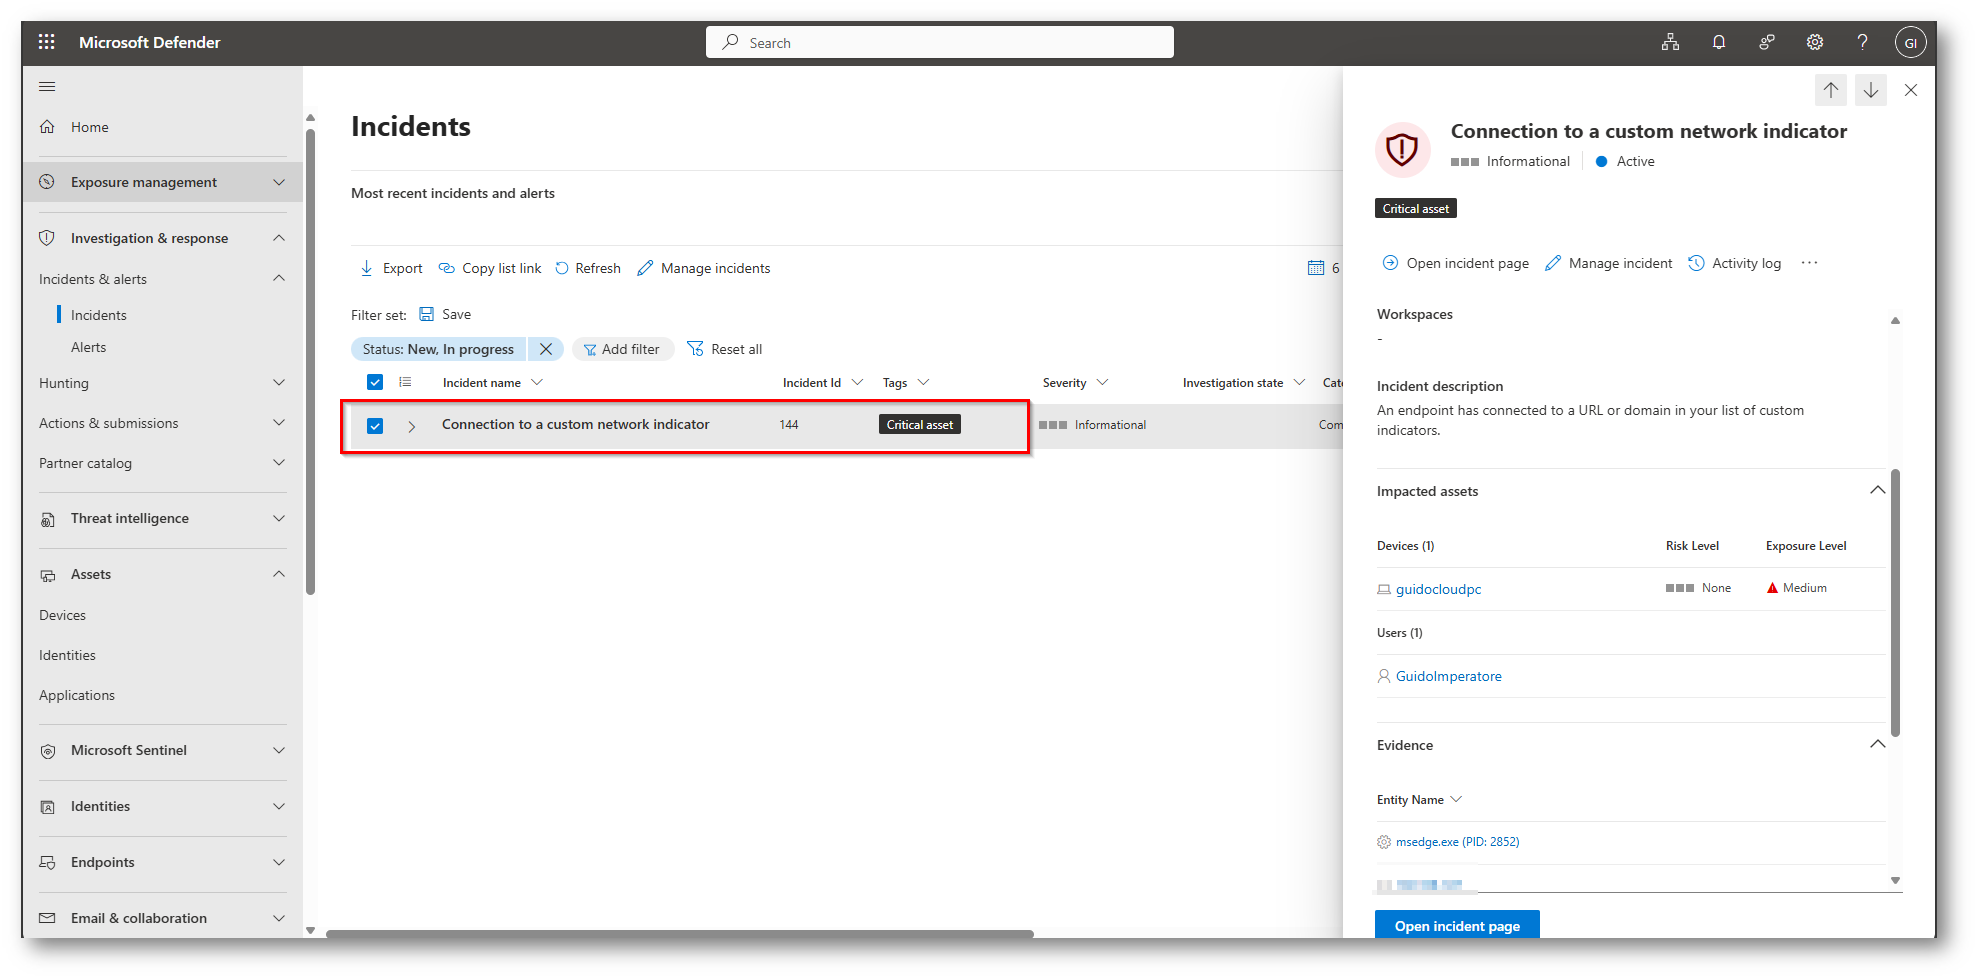Go to Home in sidebar
The height and width of the screenshot is (980, 1979).
pyautogui.click(x=89, y=127)
